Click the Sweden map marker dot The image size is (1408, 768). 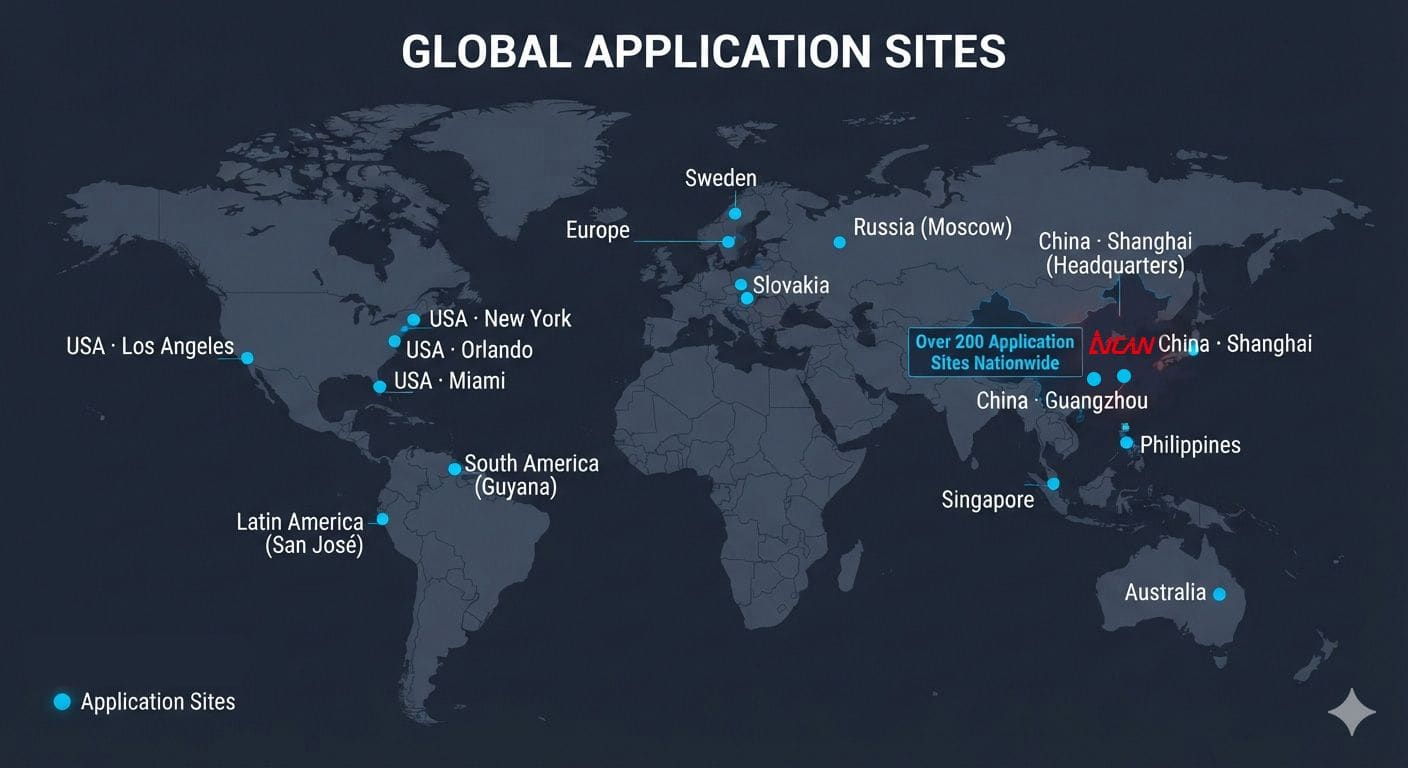click(x=735, y=213)
